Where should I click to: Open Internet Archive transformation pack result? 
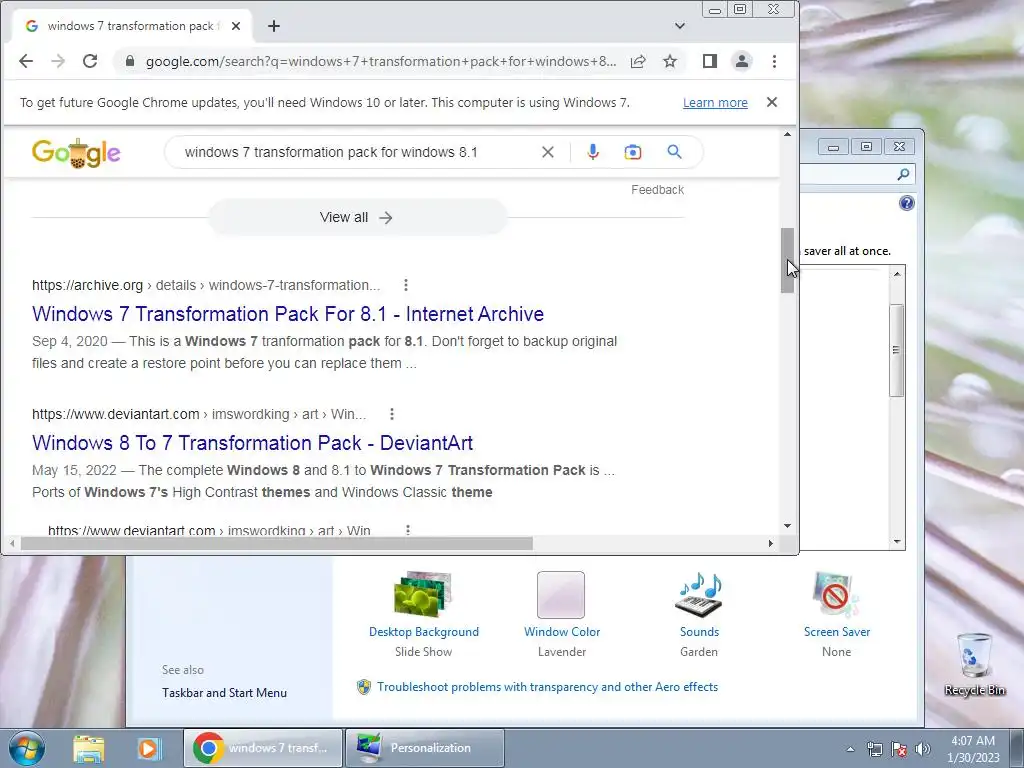tap(288, 314)
